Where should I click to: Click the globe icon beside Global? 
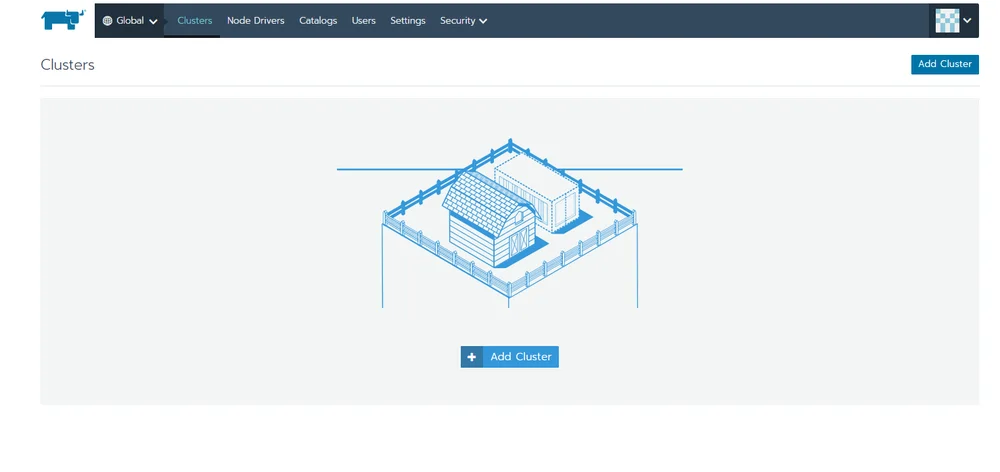[107, 20]
